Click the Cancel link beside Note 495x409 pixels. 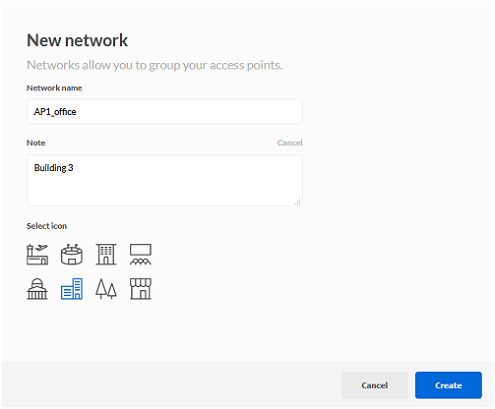290,143
